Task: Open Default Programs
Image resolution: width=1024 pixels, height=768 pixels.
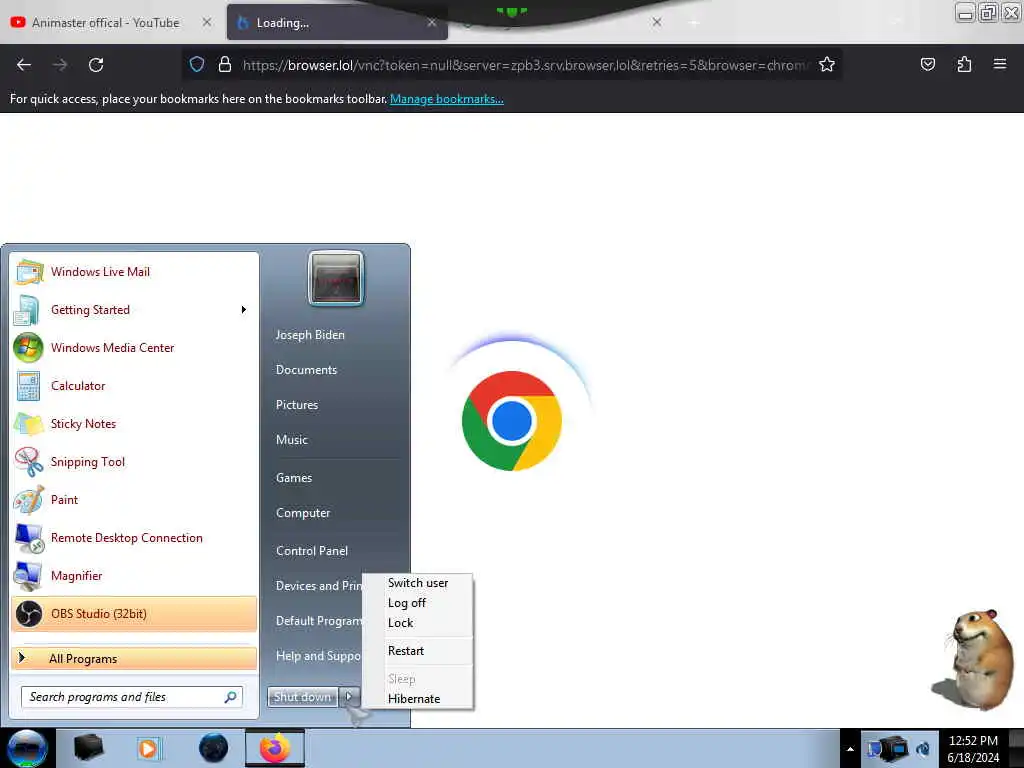Action: (319, 621)
